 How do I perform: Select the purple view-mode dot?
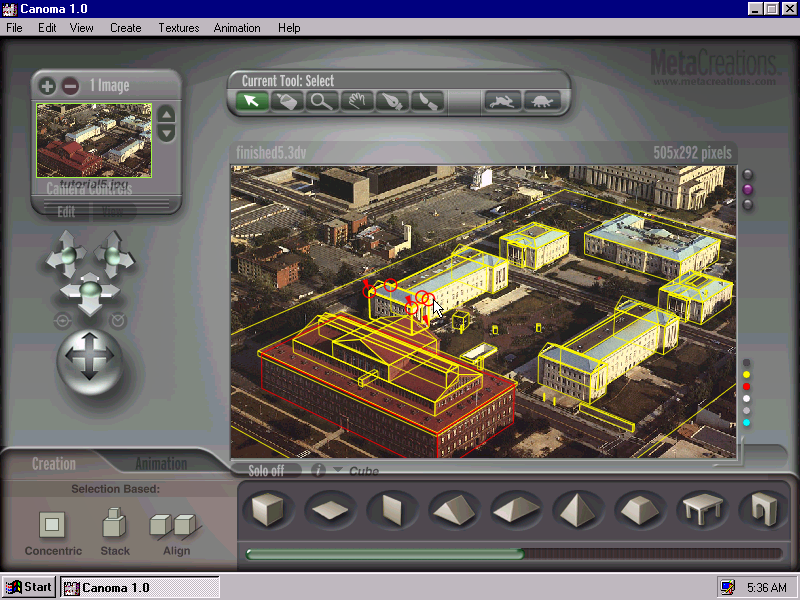(x=747, y=190)
